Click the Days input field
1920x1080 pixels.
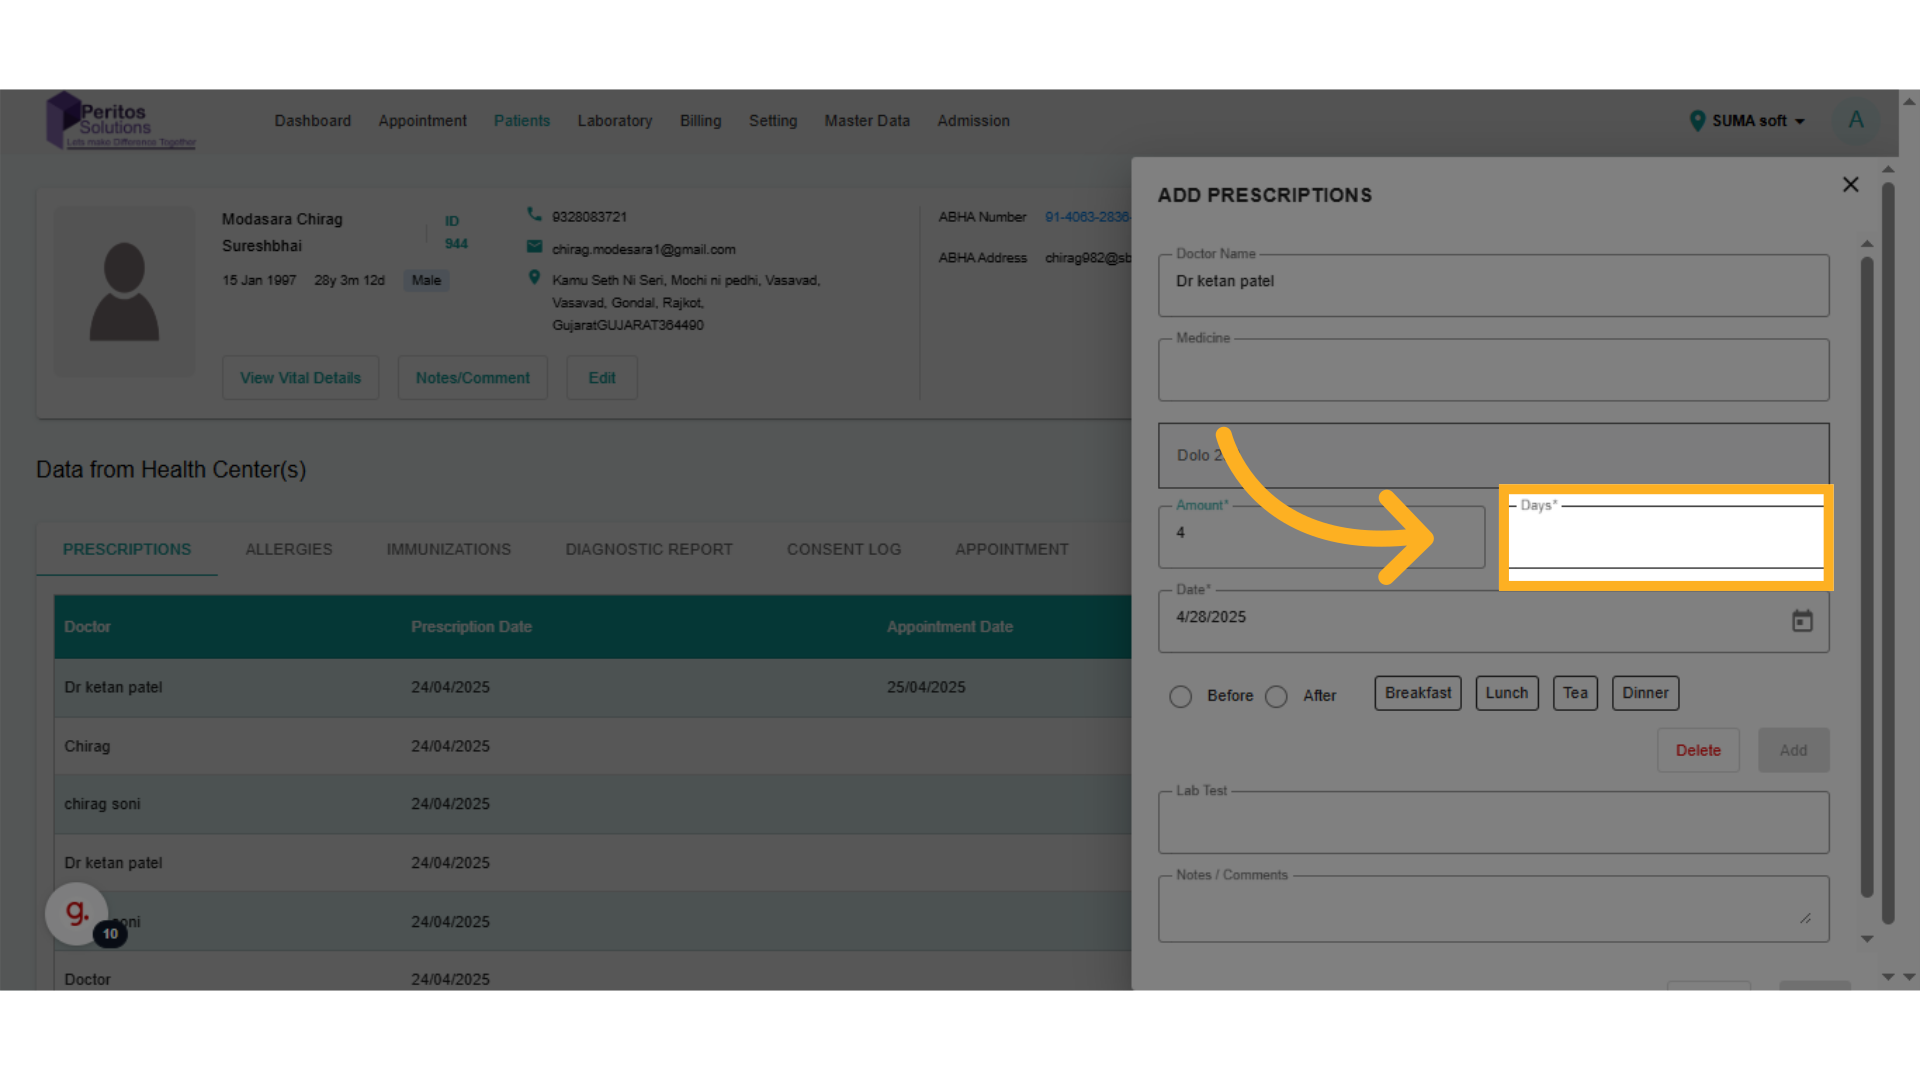point(1665,537)
